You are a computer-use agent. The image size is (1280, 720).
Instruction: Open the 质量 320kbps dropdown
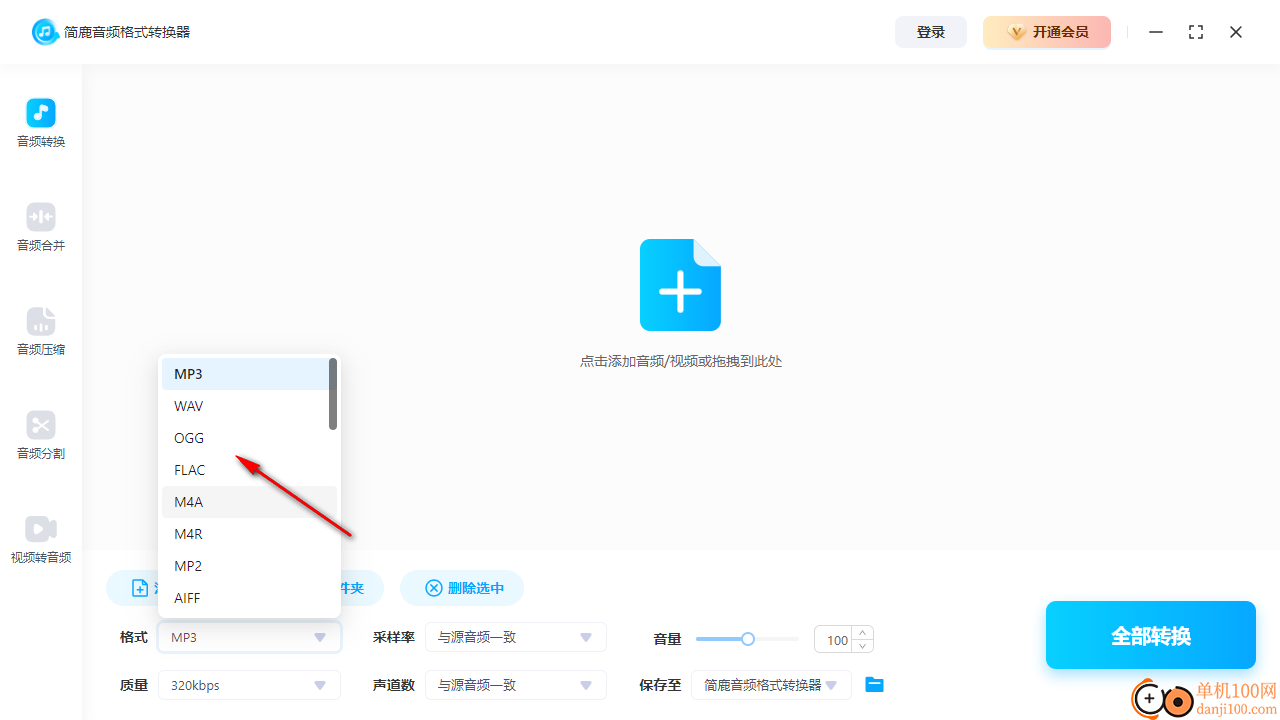[x=249, y=685]
